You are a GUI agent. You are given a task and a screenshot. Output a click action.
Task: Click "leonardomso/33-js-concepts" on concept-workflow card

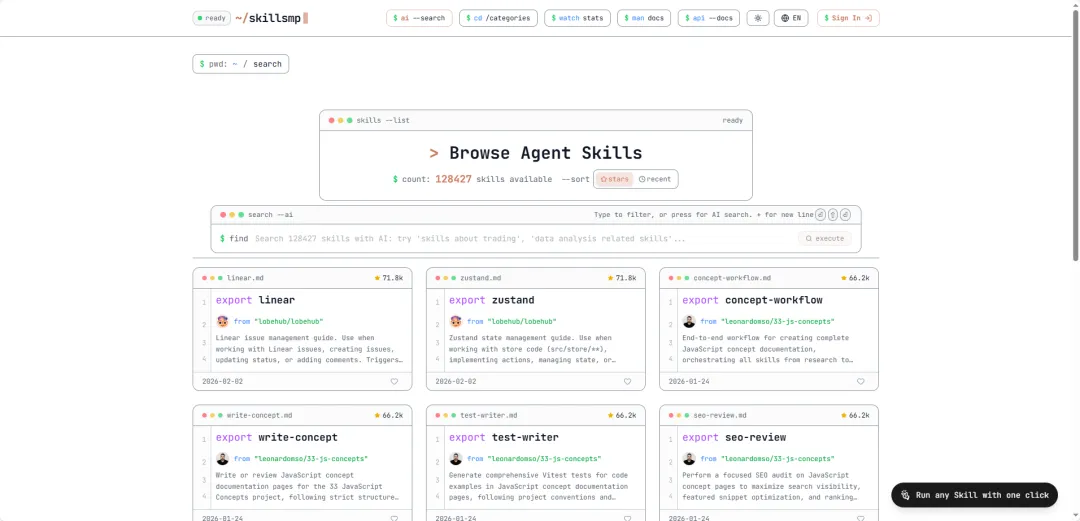777,322
